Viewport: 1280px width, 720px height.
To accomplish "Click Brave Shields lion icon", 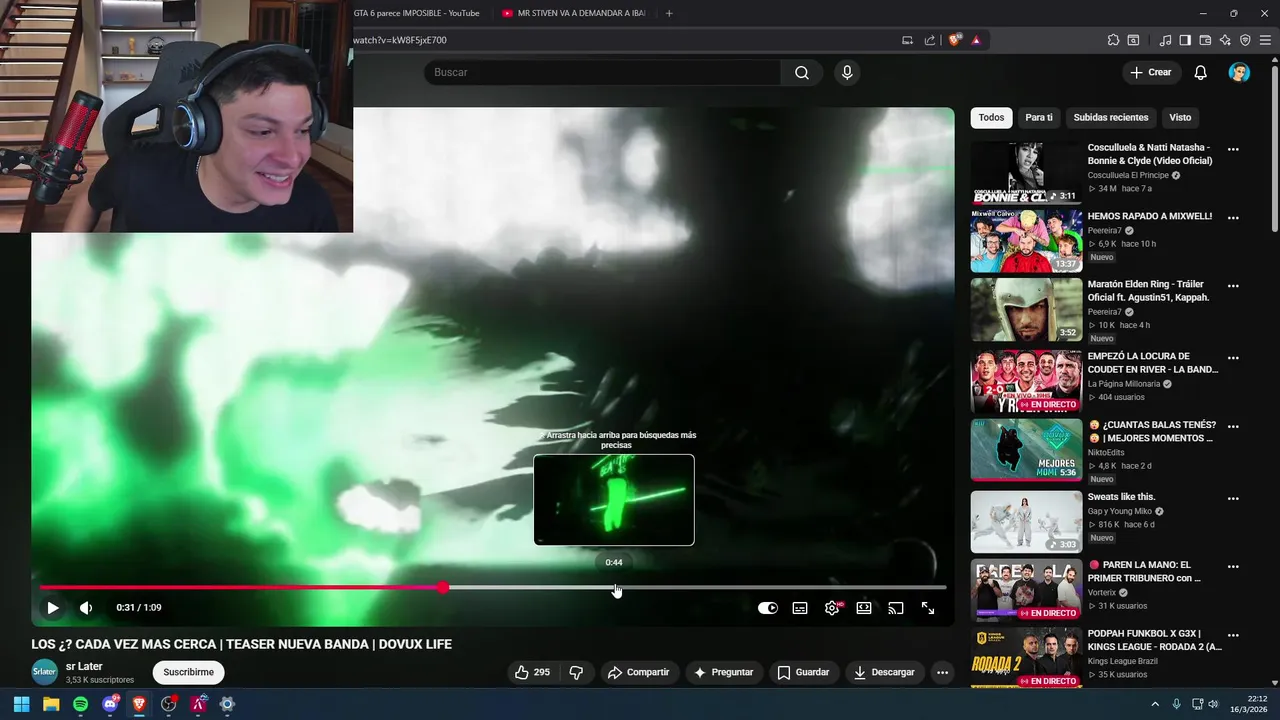I will click(955, 40).
